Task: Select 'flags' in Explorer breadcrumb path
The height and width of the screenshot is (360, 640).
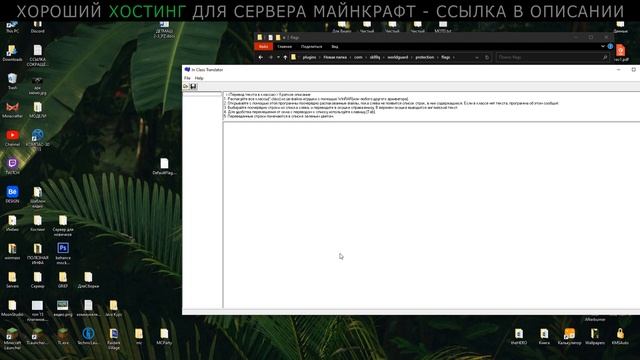Action: click(445, 58)
